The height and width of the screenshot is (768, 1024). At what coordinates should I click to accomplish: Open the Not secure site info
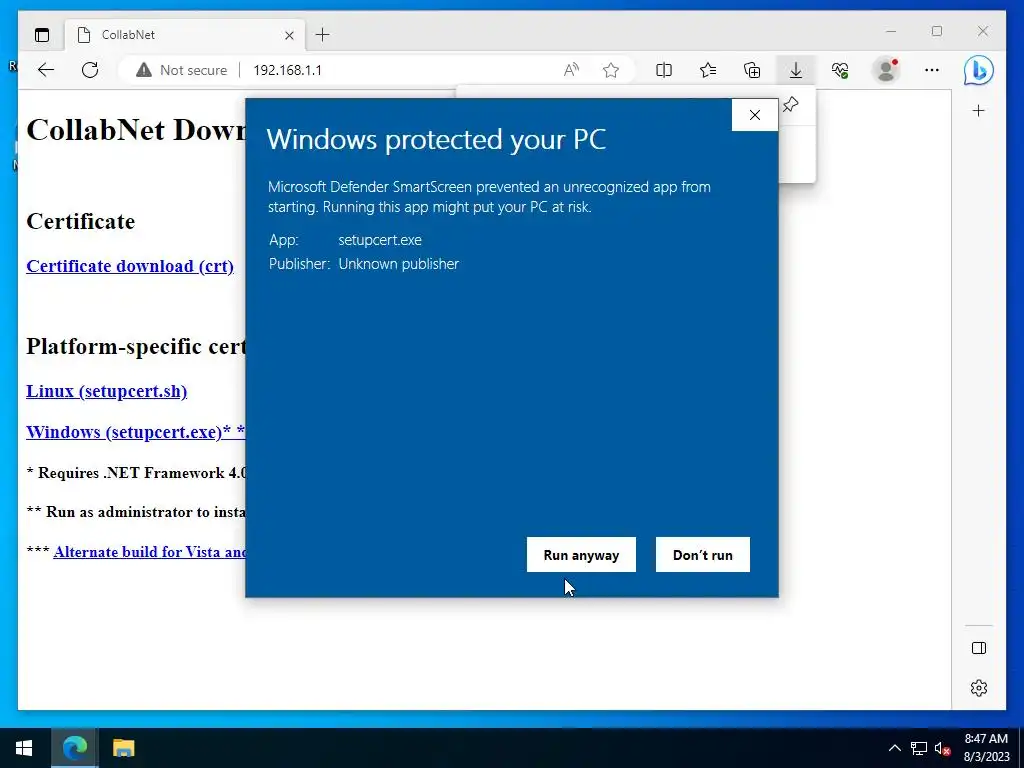point(182,70)
